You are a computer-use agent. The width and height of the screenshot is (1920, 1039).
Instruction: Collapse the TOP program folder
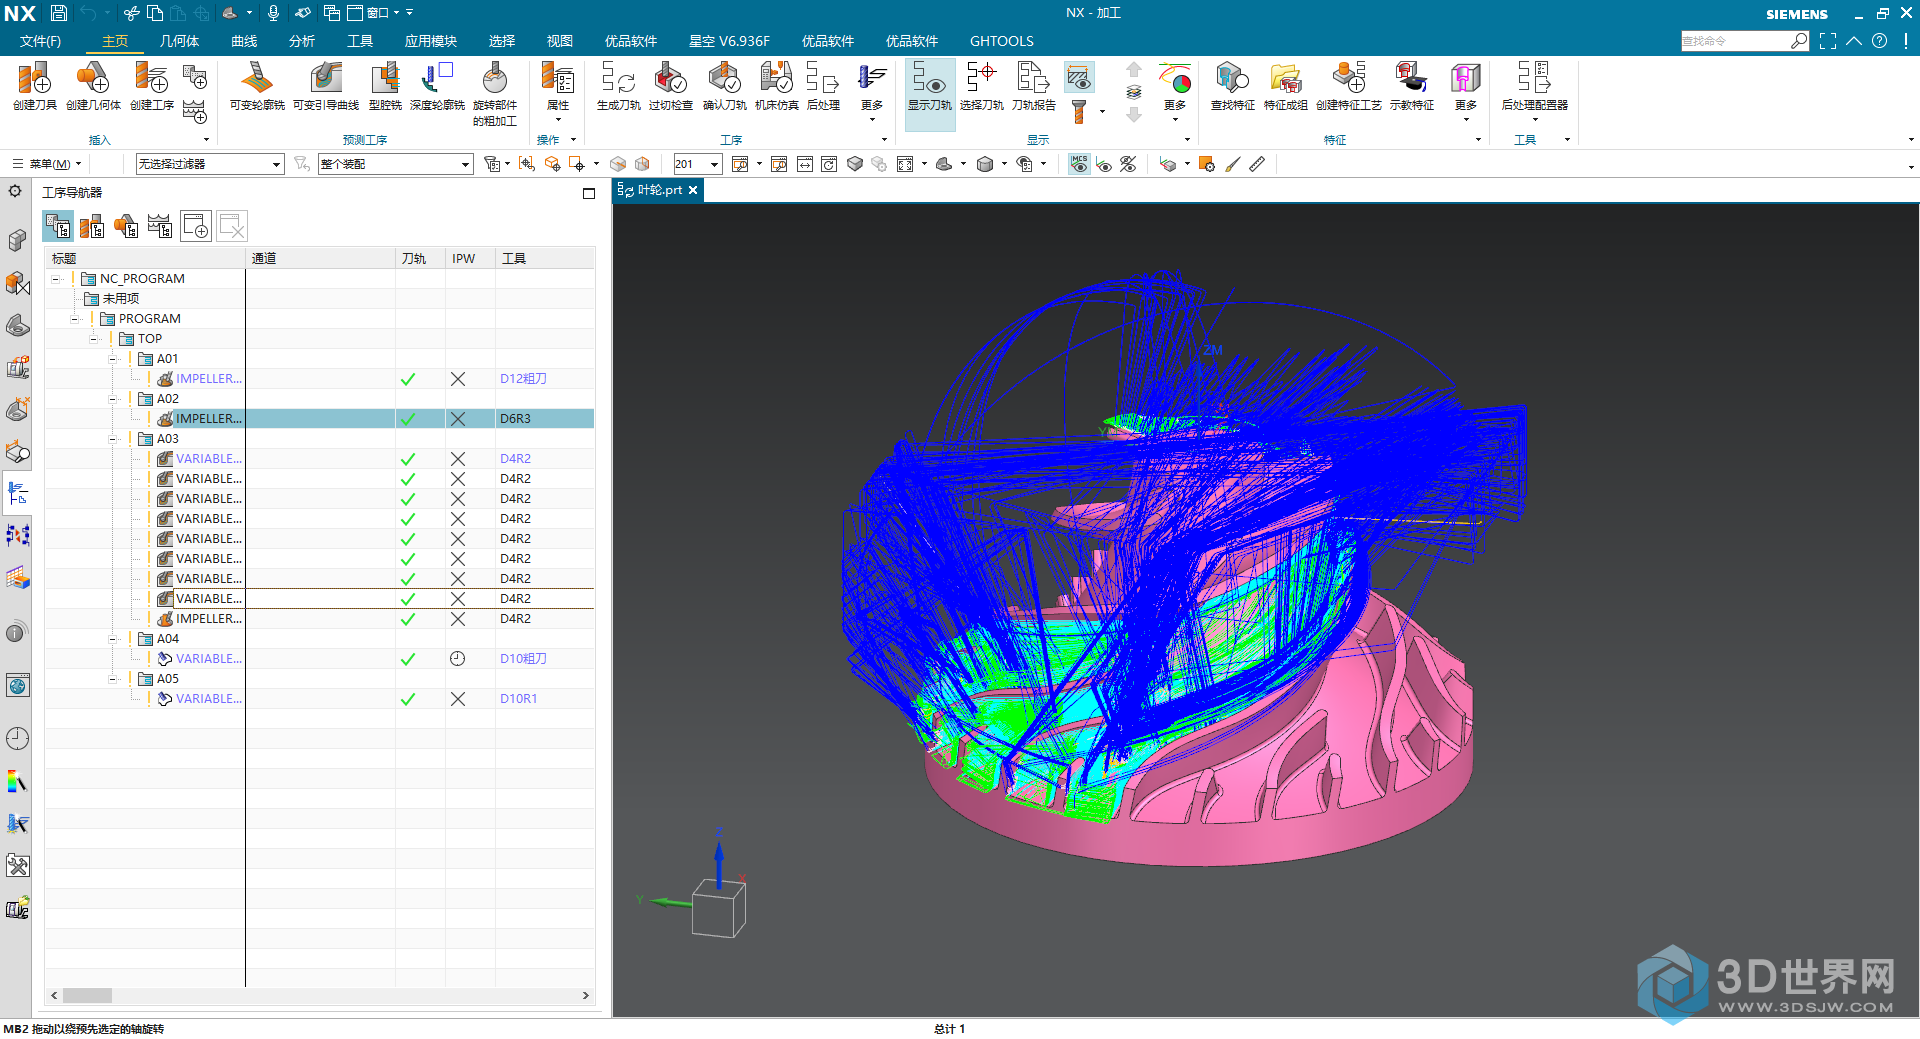click(x=94, y=339)
